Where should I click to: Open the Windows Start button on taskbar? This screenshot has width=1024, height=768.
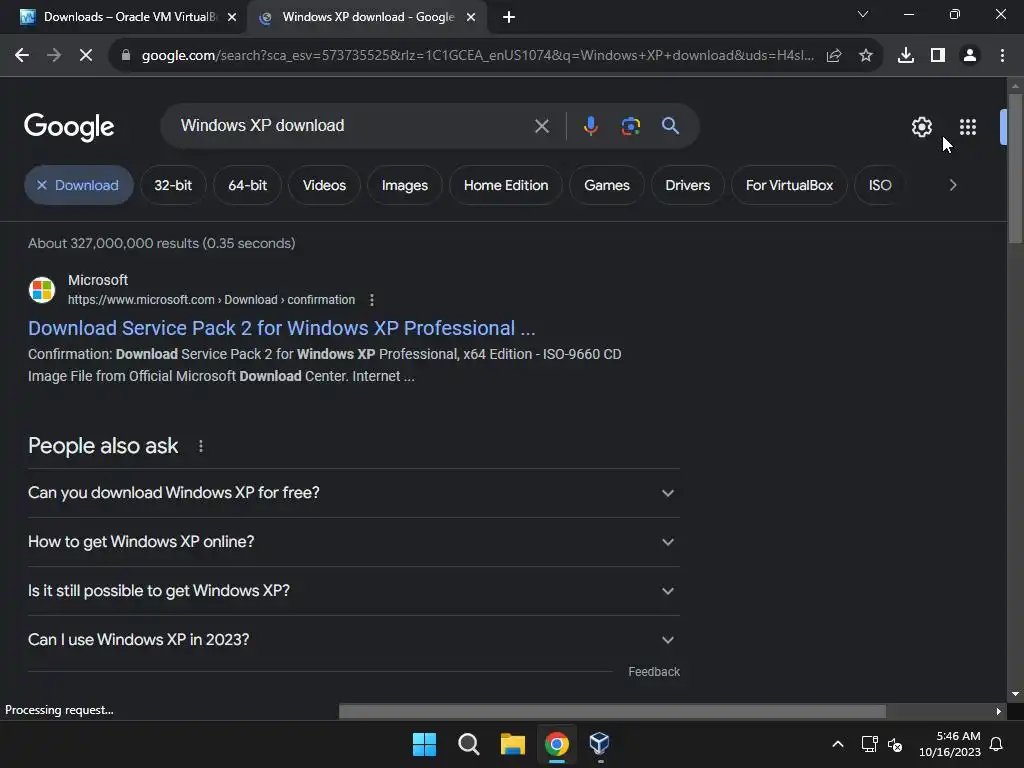pos(424,744)
